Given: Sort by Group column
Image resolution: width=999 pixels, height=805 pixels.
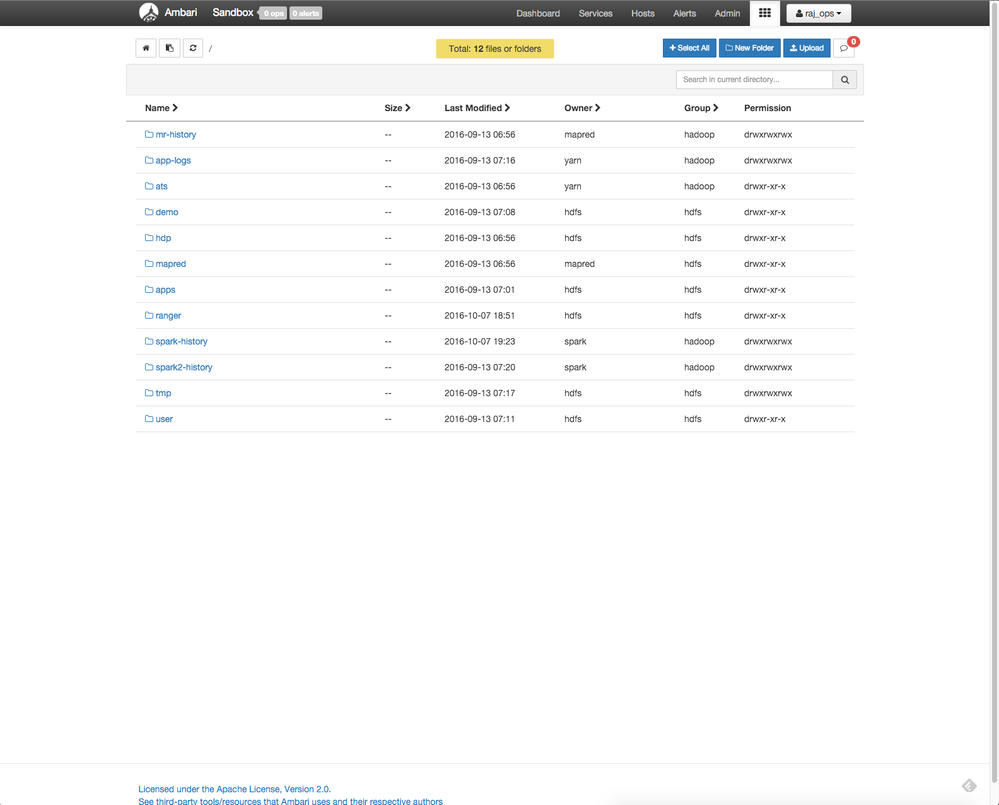Looking at the screenshot, I should coord(701,108).
